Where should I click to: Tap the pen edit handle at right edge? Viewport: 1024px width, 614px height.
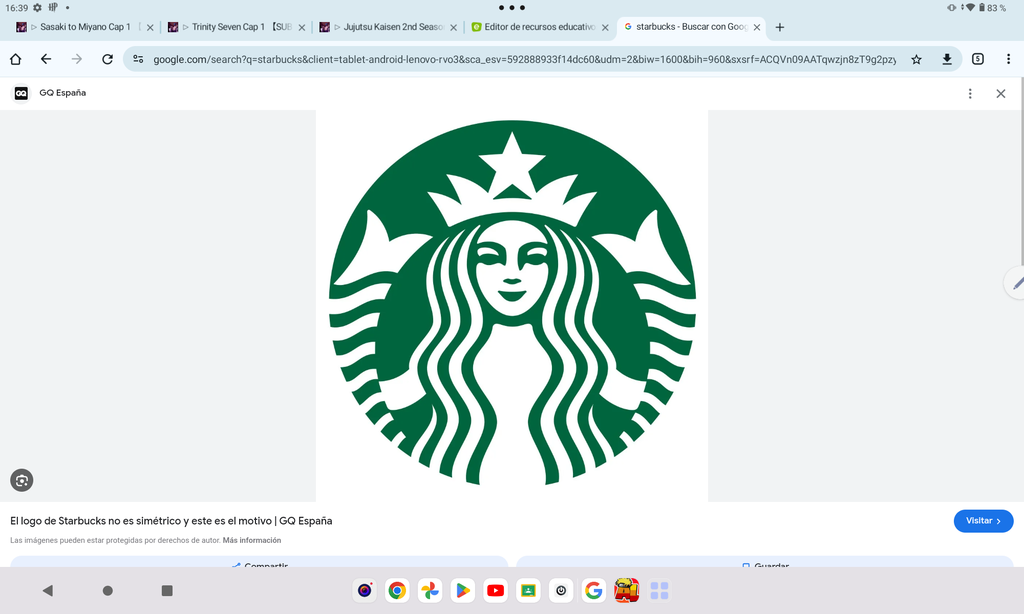[1016, 283]
